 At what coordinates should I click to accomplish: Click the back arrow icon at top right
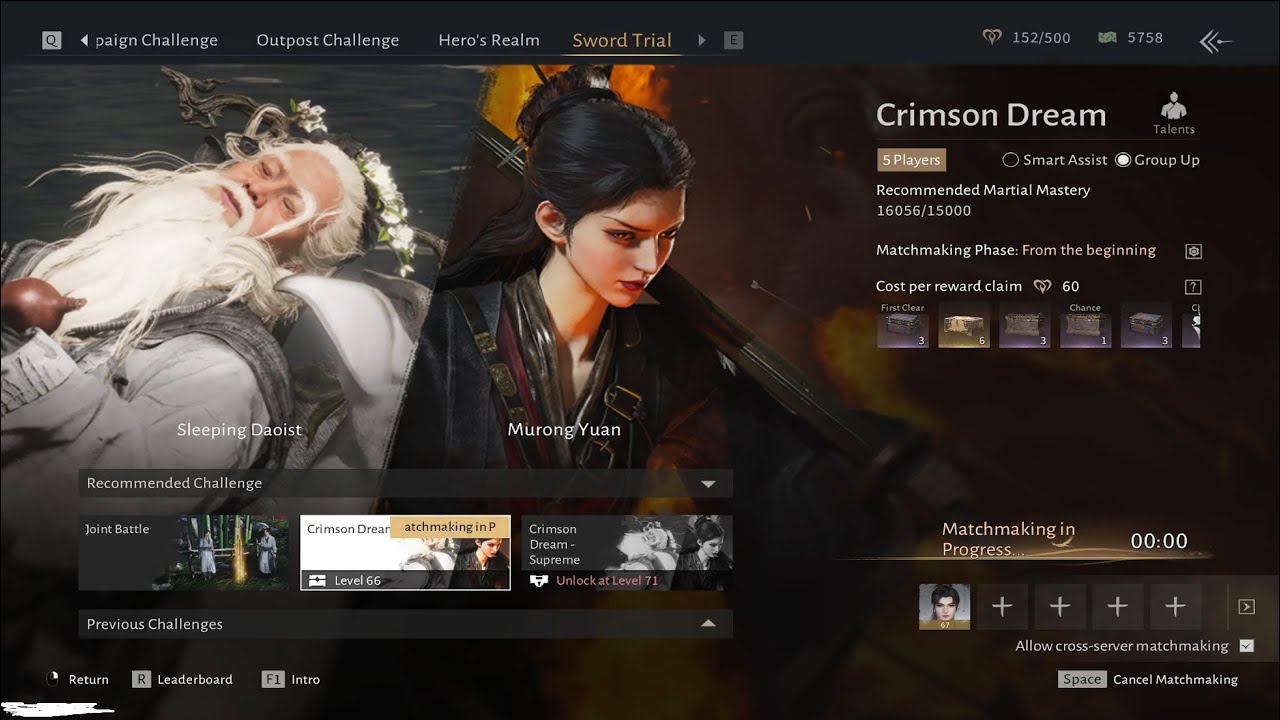(x=1216, y=41)
